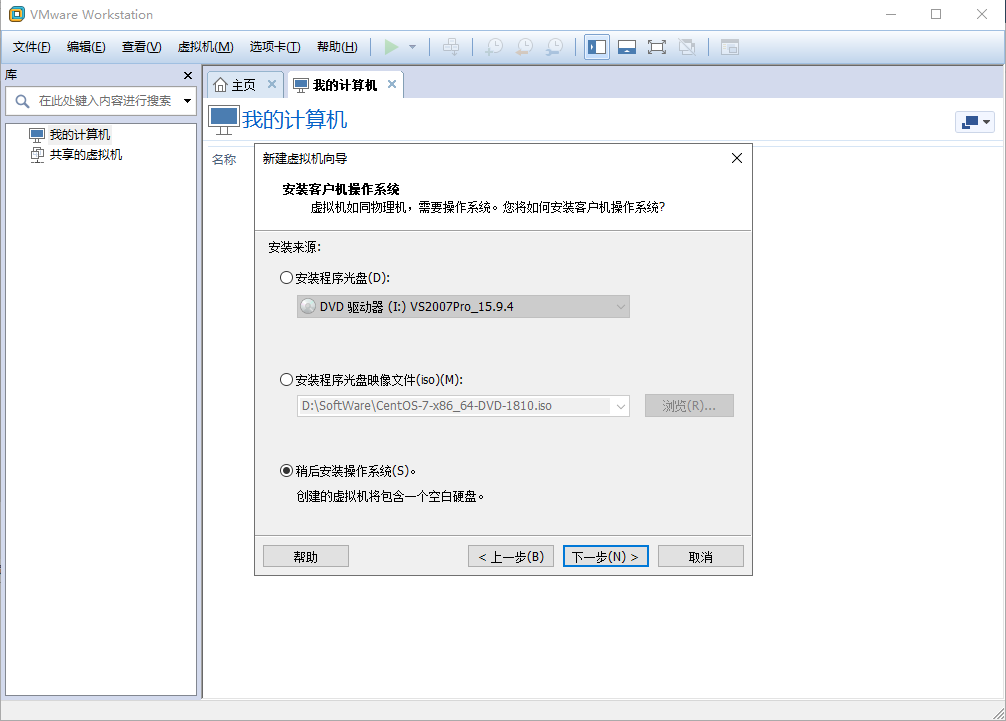Viewport: 1006px width, 721px height.
Task: Click the 名称 column header
Action: pos(224,159)
